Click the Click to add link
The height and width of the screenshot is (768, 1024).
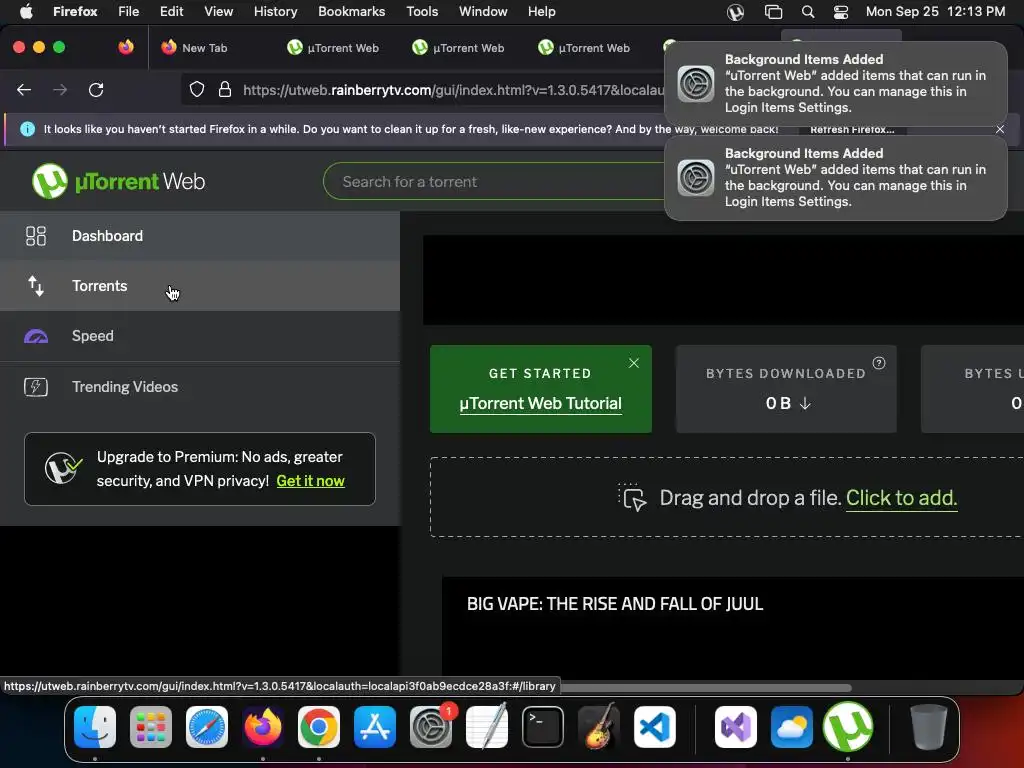pos(901,498)
